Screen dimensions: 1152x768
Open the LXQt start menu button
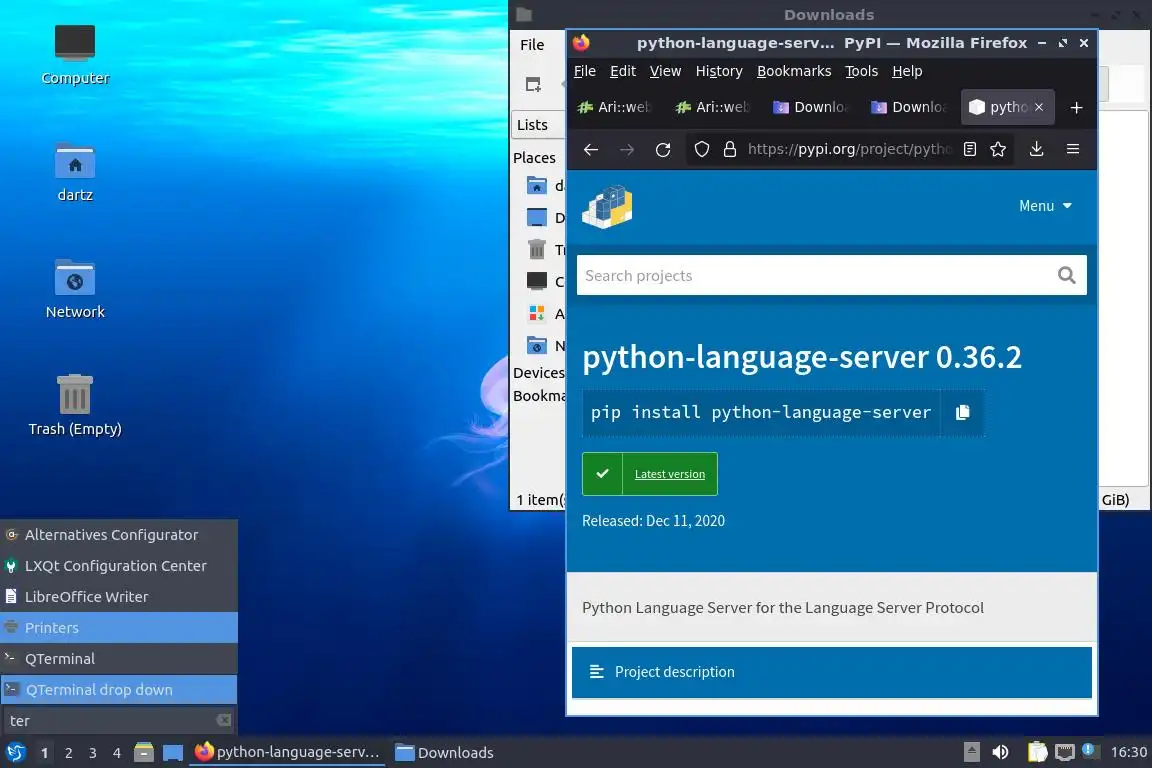click(x=15, y=753)
